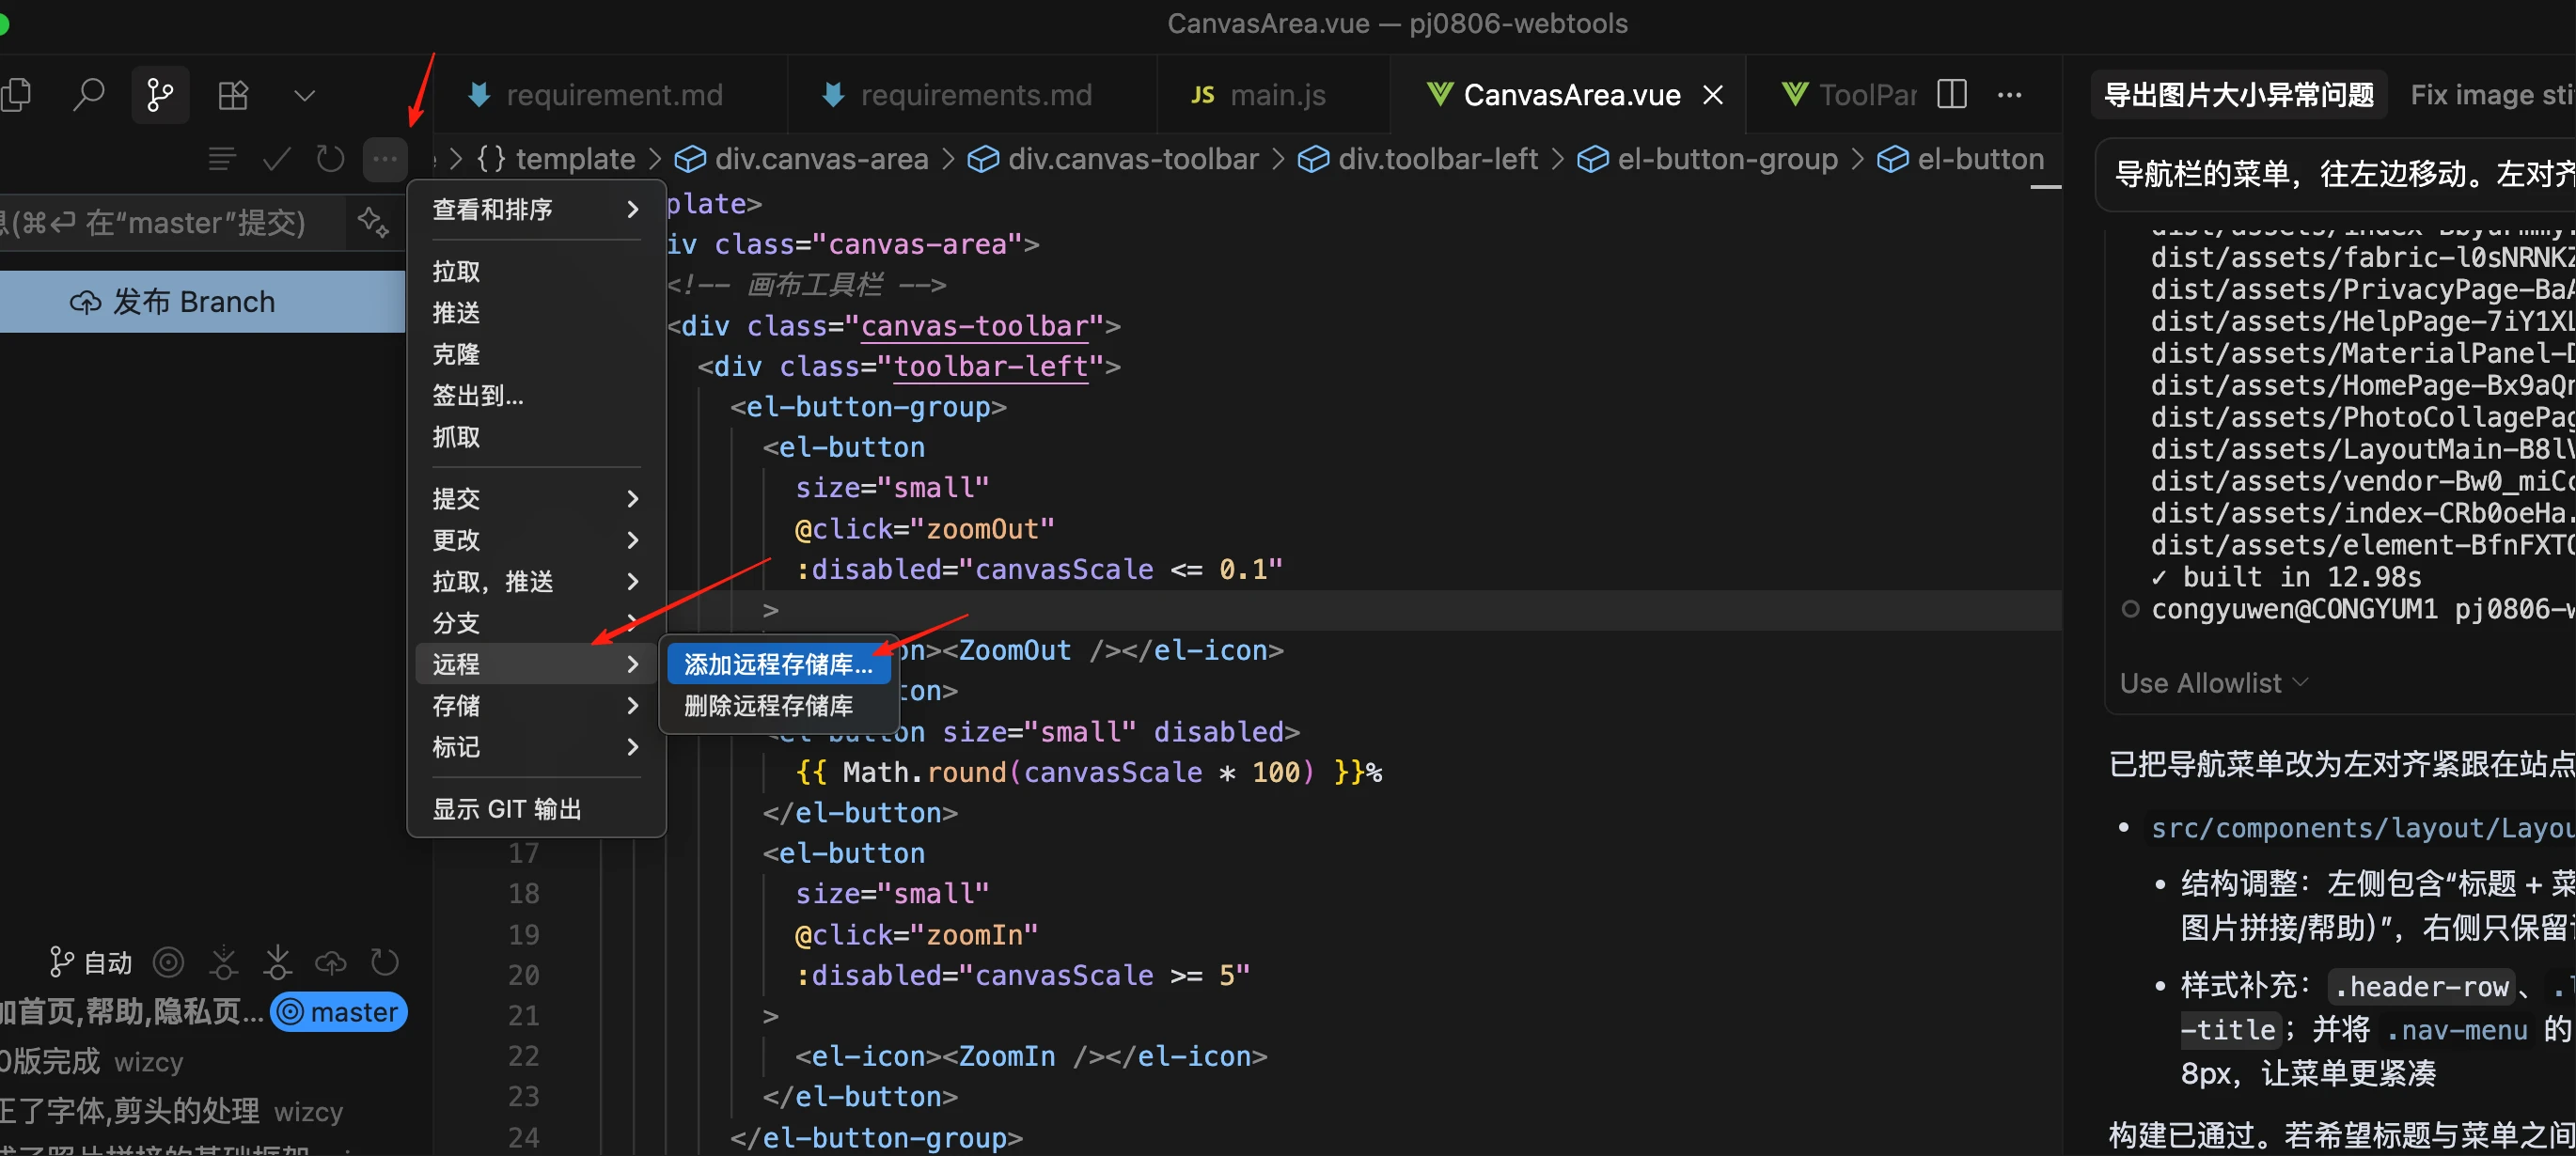Choose 抓取 from the git menu

point(536,437)
